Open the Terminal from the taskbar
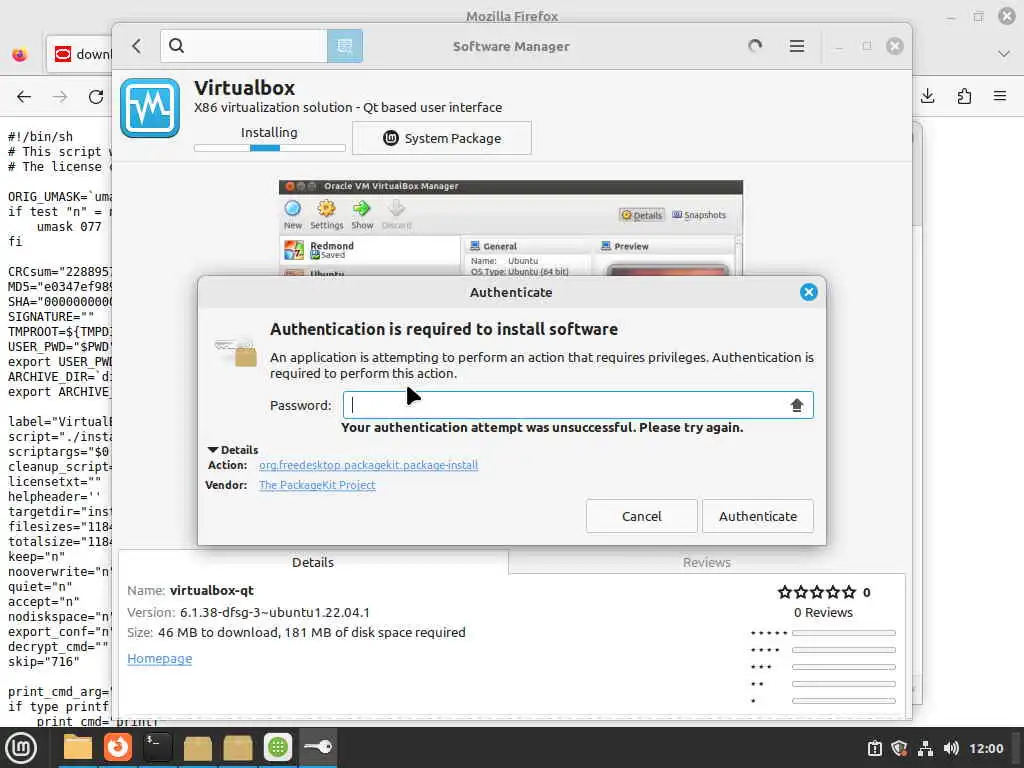 pyautogui.click(x=157, y=747)
